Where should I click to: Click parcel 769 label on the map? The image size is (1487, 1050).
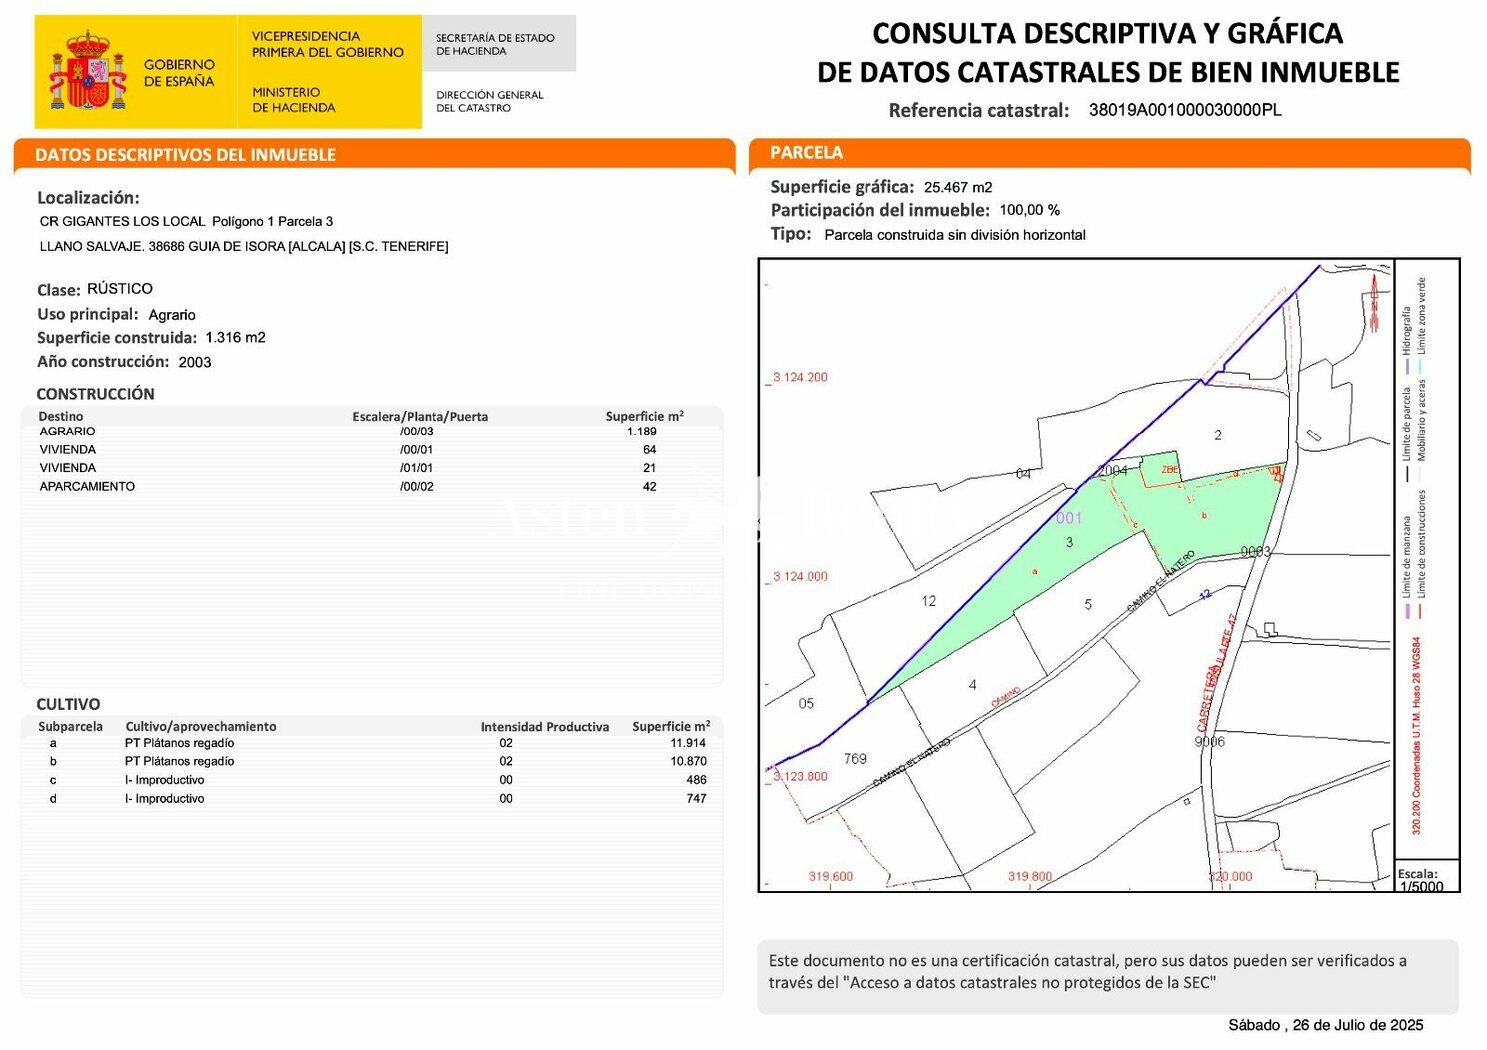coord(855,759)
